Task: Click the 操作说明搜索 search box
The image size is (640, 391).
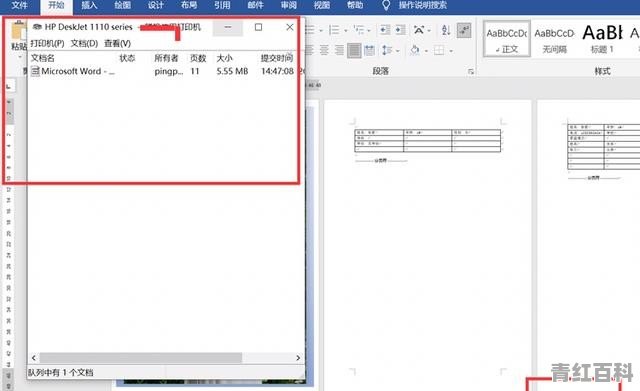Action: click(x=422, y=5)
